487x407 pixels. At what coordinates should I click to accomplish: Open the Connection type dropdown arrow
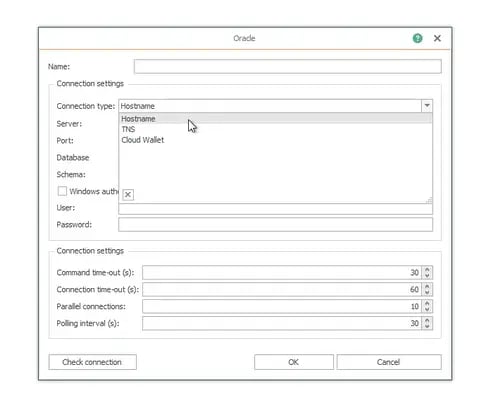click(427, 106)
